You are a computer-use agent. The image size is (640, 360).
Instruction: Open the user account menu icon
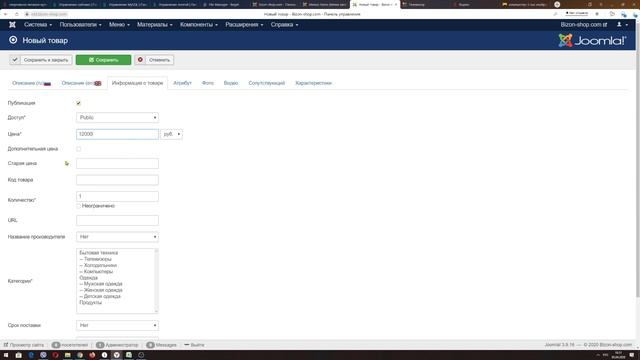click(x=622, y=24)
